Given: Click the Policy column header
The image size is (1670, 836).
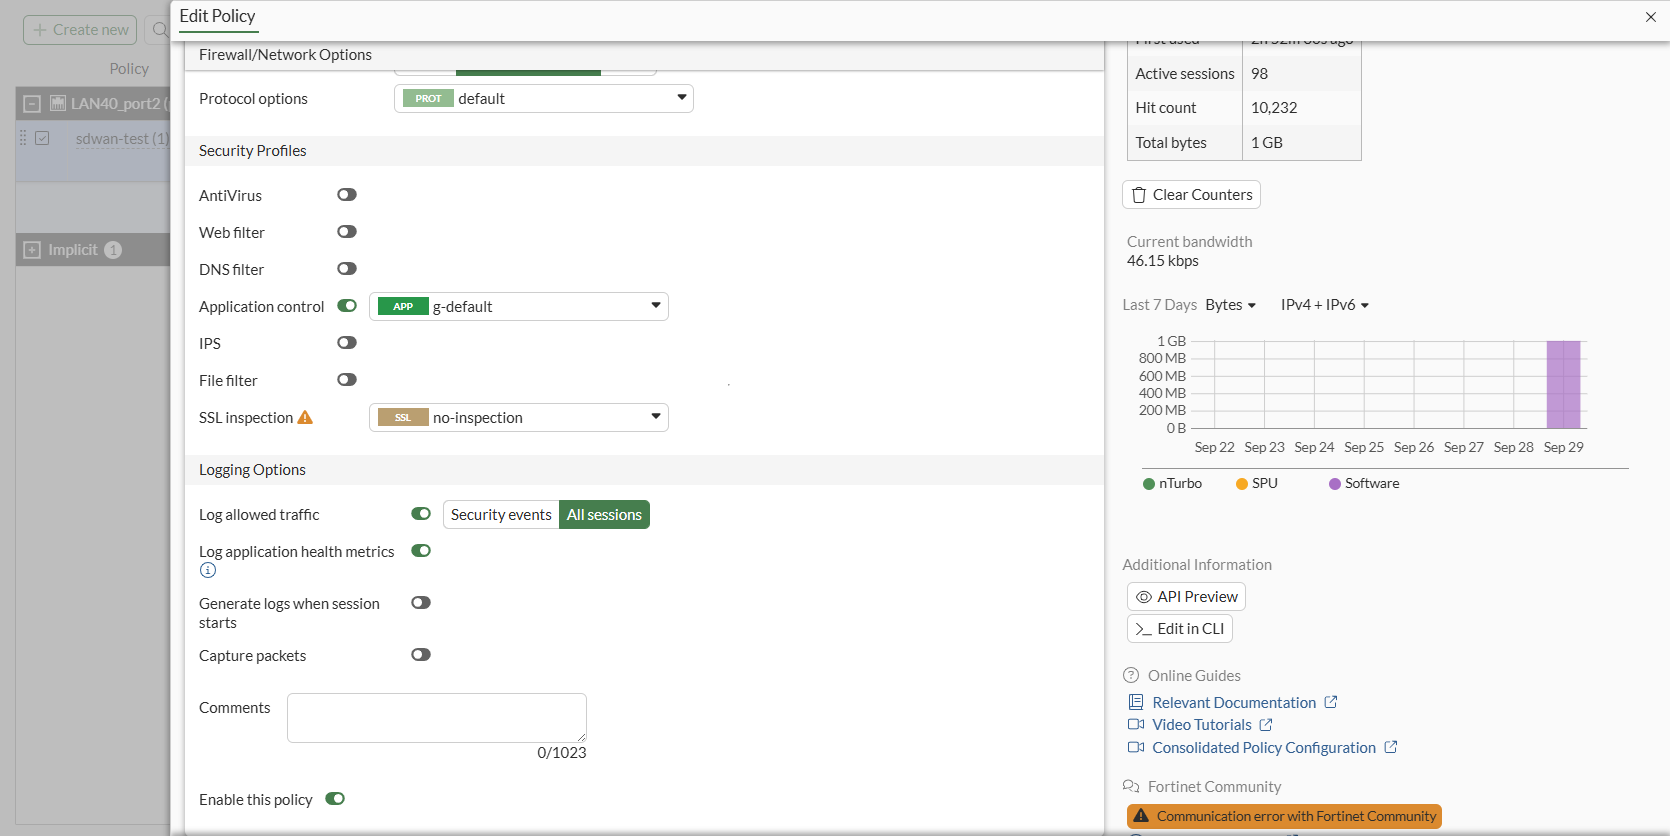Looking at the screenshot, I should coord(129,68).
